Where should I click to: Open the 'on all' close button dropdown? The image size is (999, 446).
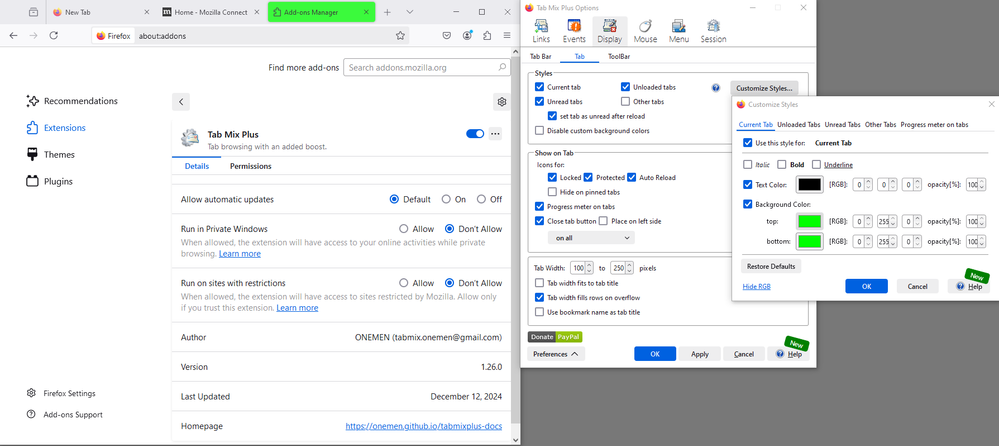pos(591,238)
